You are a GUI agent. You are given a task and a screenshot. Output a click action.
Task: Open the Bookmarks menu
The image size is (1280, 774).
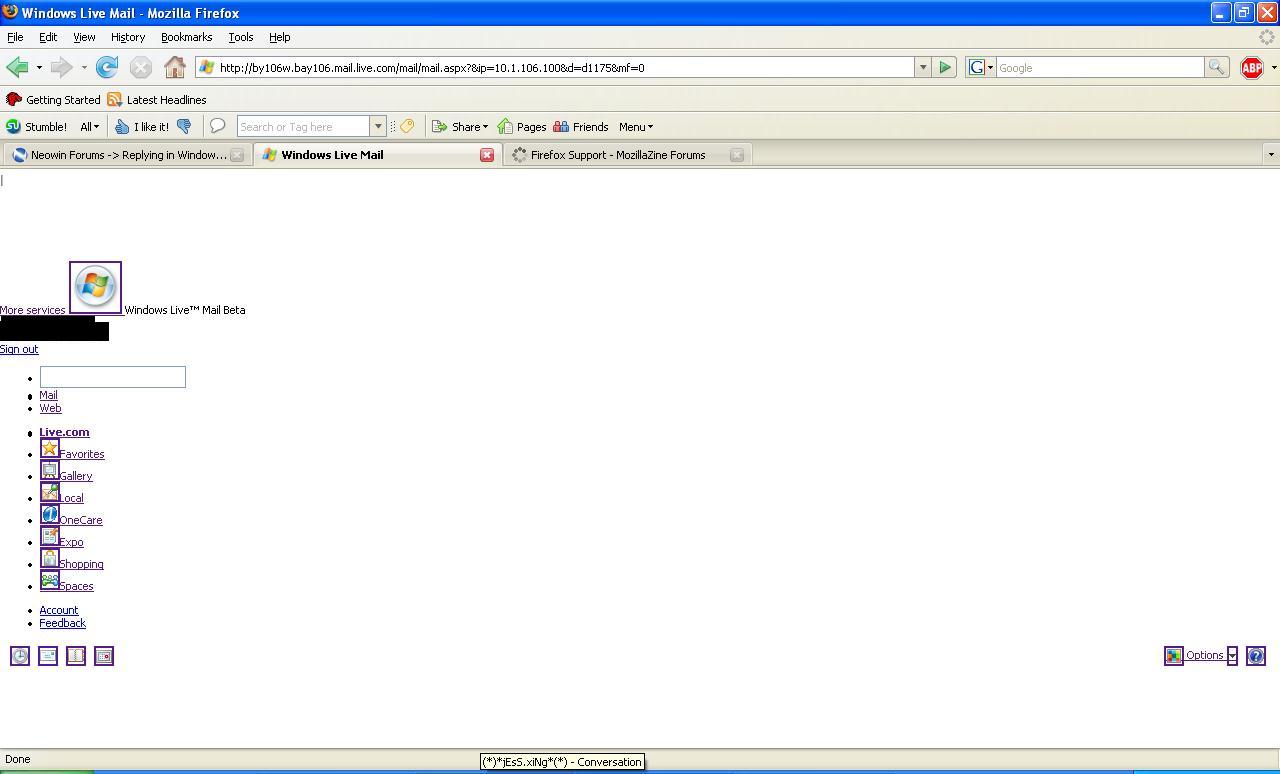point(186,37)
